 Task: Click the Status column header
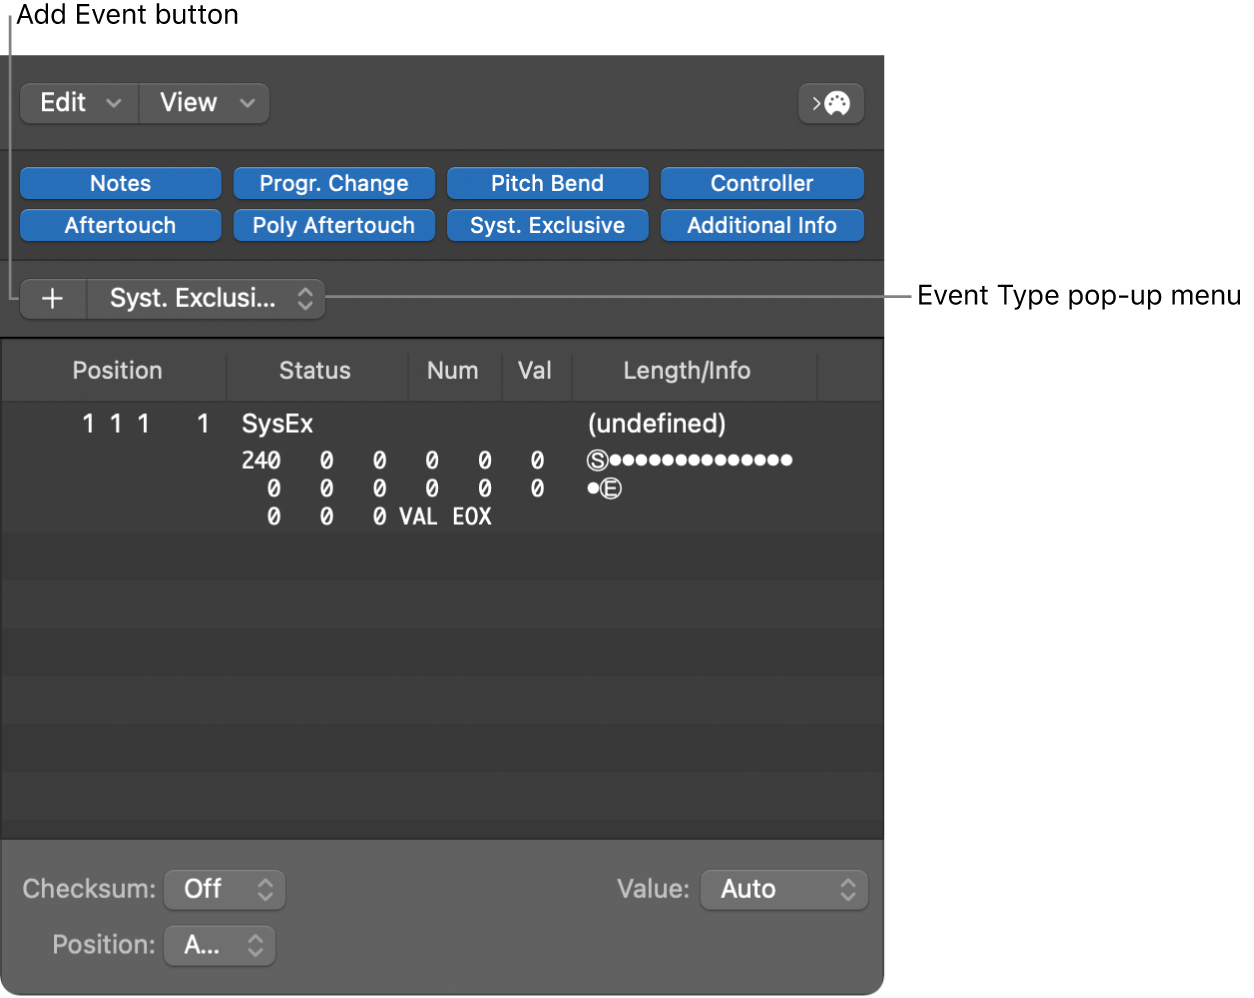click(315, 370)
